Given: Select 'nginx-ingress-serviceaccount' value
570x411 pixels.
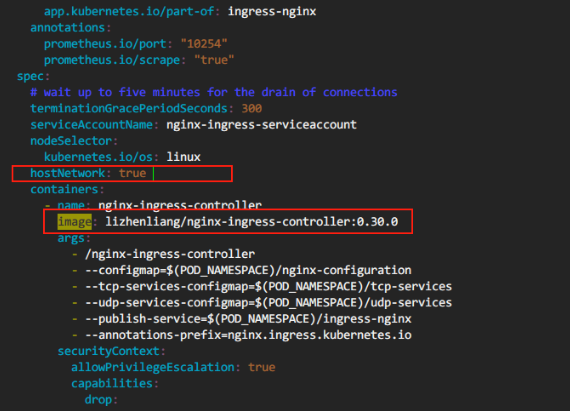Looking at the screenshot, I should point(261,125).
